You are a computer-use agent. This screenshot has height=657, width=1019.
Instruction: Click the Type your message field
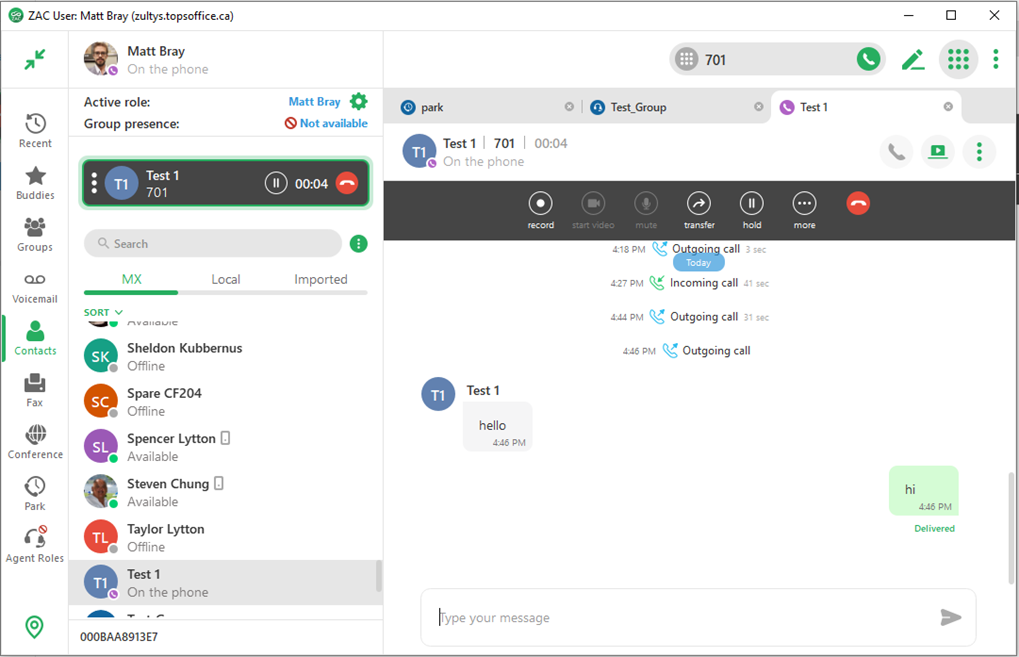pos(680,618)
